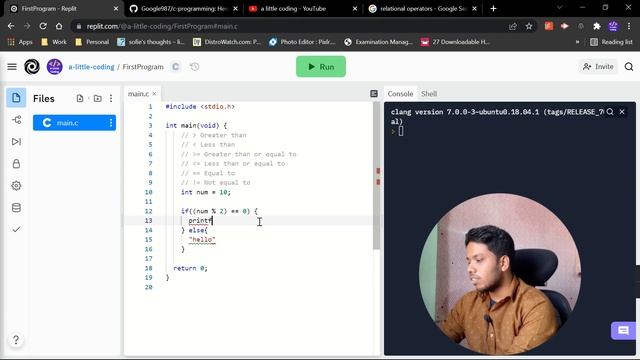Click the FirstProgram project name

pos(143,67)
